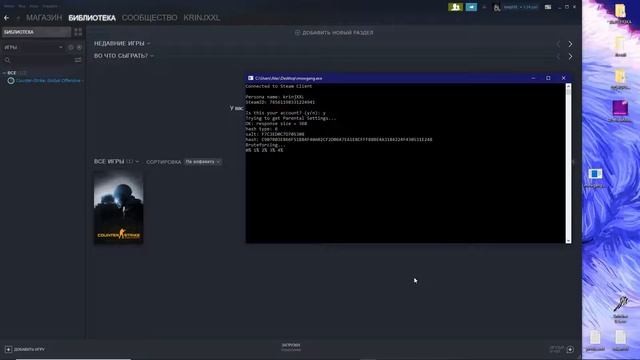Switch to the БИБЛИОТЕКА tab
This screenshot has height=360, width=640.
(x=92, y=18)
